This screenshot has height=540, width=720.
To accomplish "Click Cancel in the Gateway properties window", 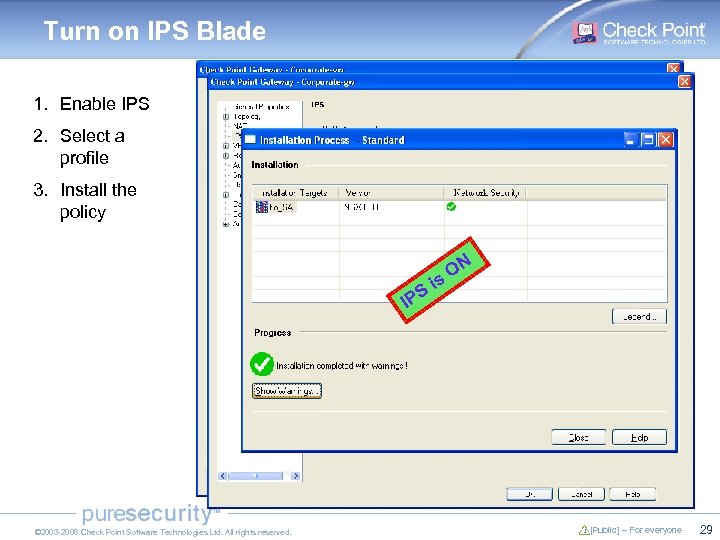I will click(581, 494).
